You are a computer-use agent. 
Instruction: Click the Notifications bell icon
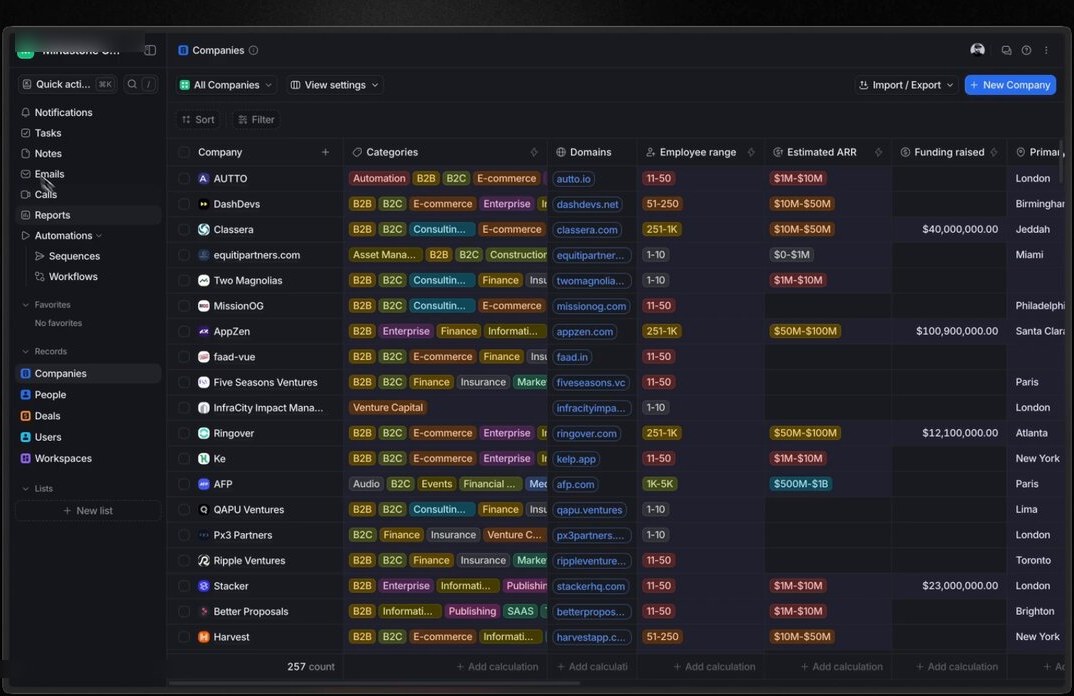click(25, 112)
